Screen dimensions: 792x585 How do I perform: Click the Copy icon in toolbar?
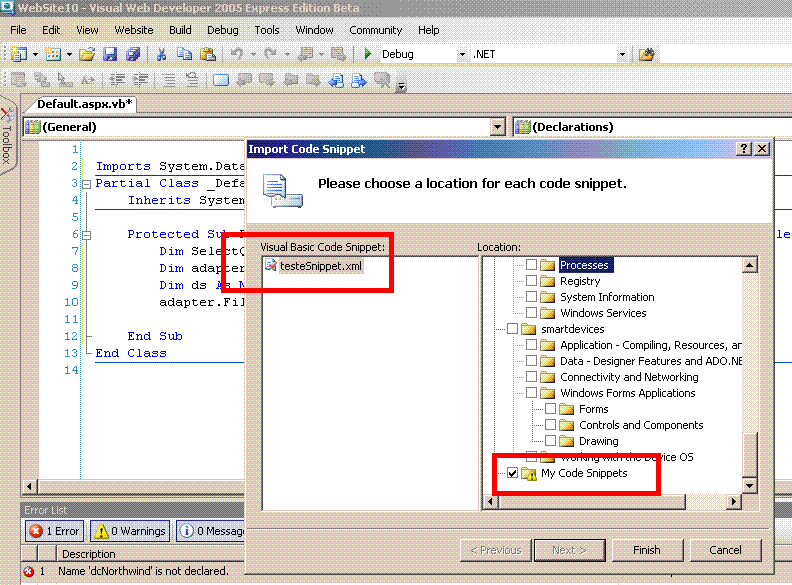184,54
